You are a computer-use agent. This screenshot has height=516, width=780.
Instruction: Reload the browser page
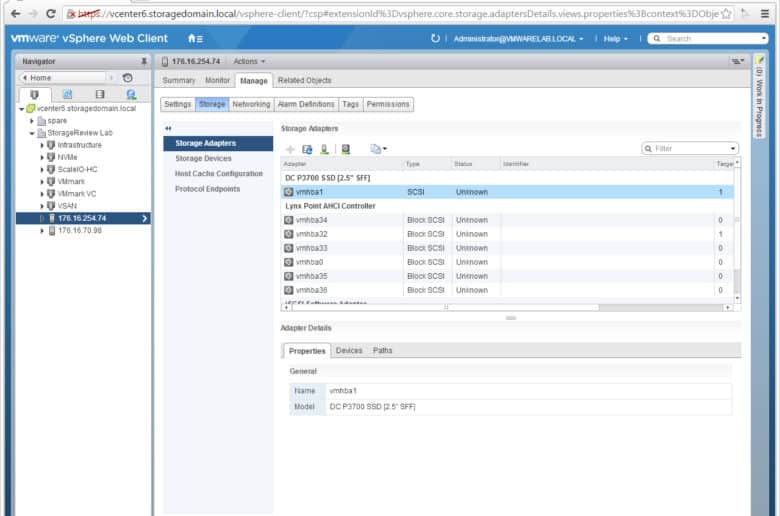(50, 14)
